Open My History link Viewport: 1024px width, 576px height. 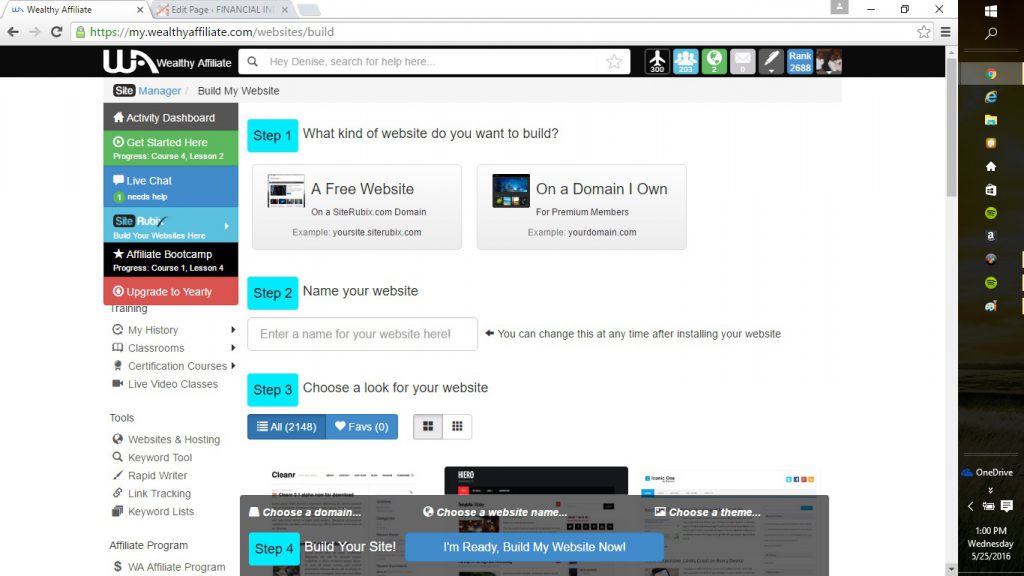tap(153, 330)
